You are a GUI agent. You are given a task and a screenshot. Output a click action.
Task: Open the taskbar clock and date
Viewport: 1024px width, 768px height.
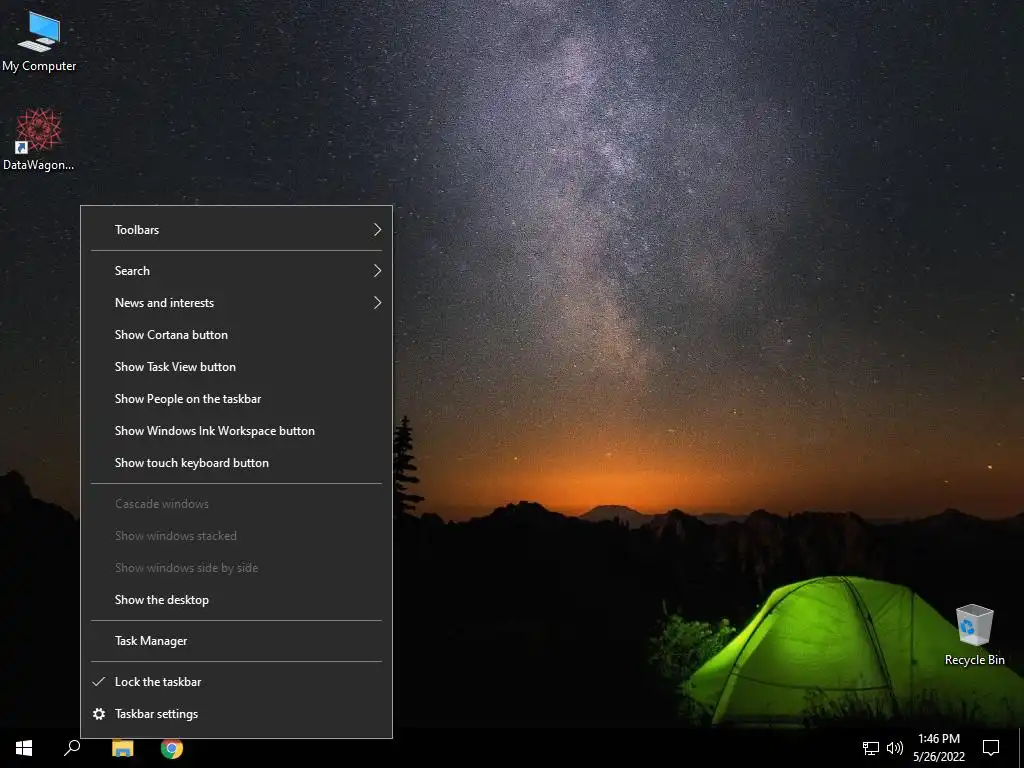938,748
